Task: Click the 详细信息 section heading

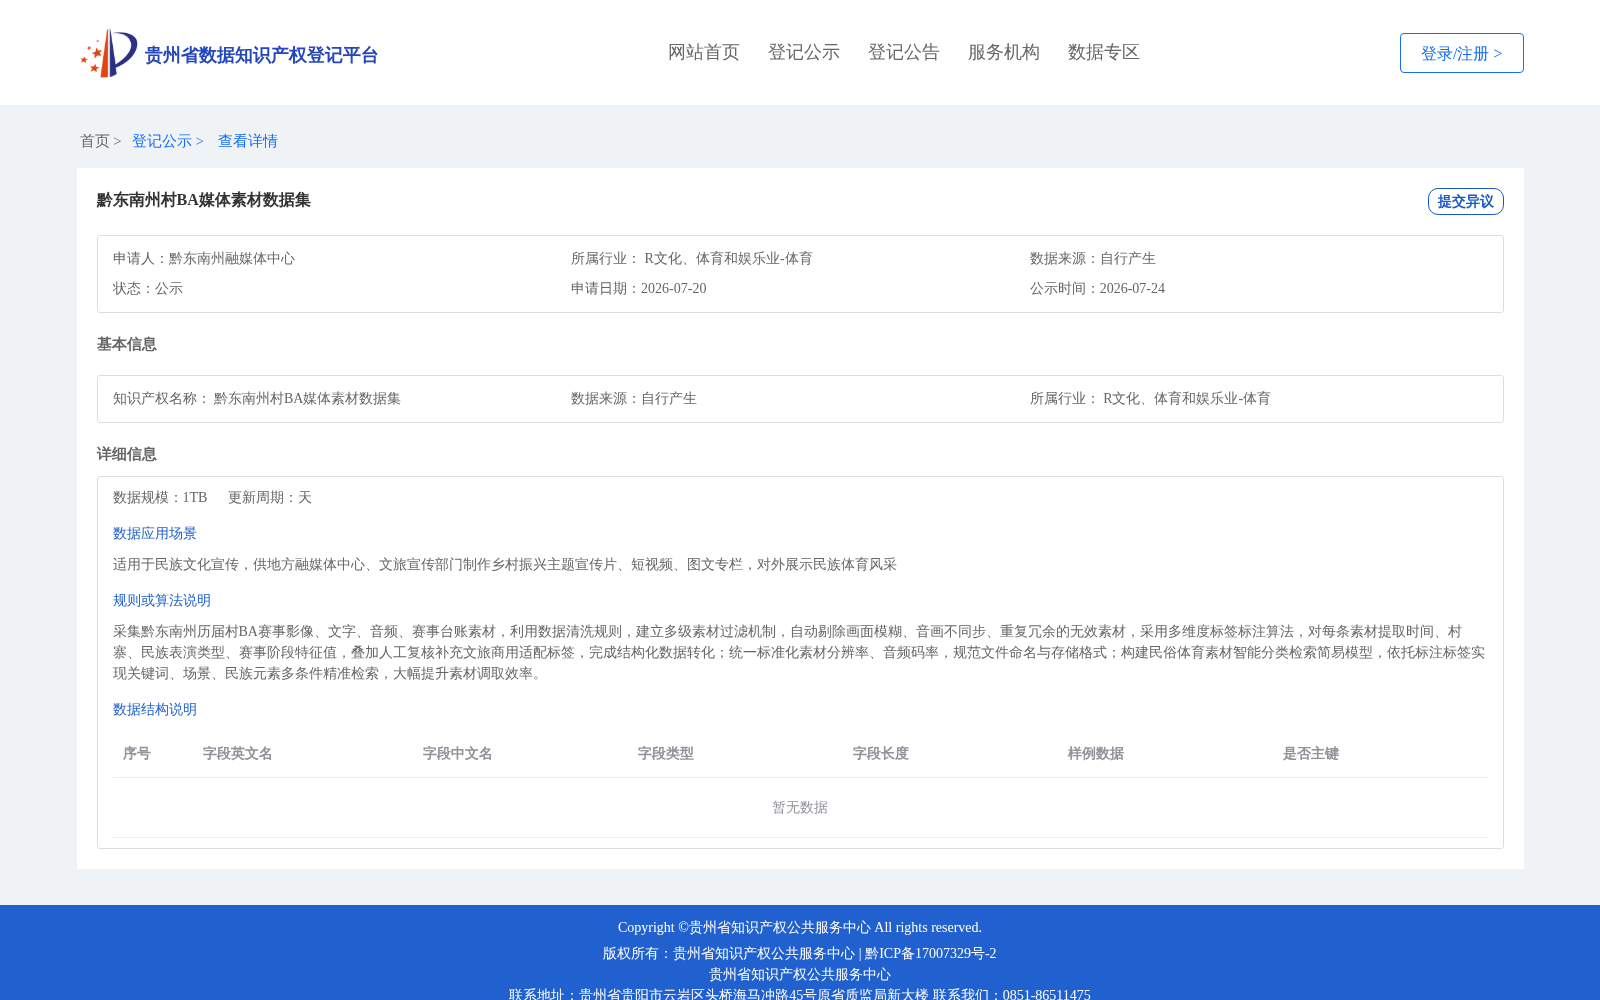Action: coord(127,454)
